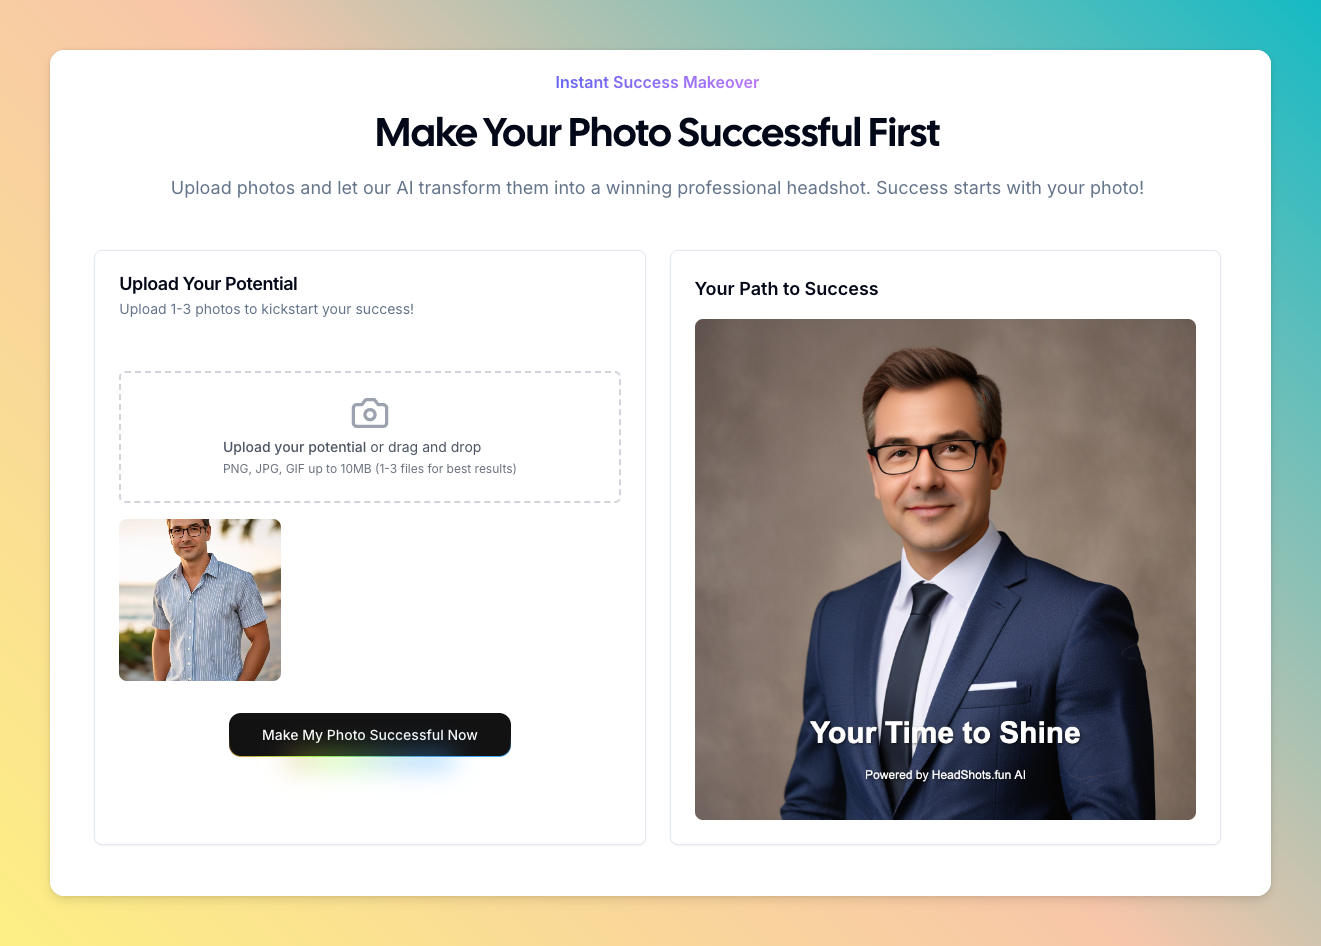Click the 'Instant Success Makeover' label
Viewport: 1321px width, 946px height.
coord(657,82)
